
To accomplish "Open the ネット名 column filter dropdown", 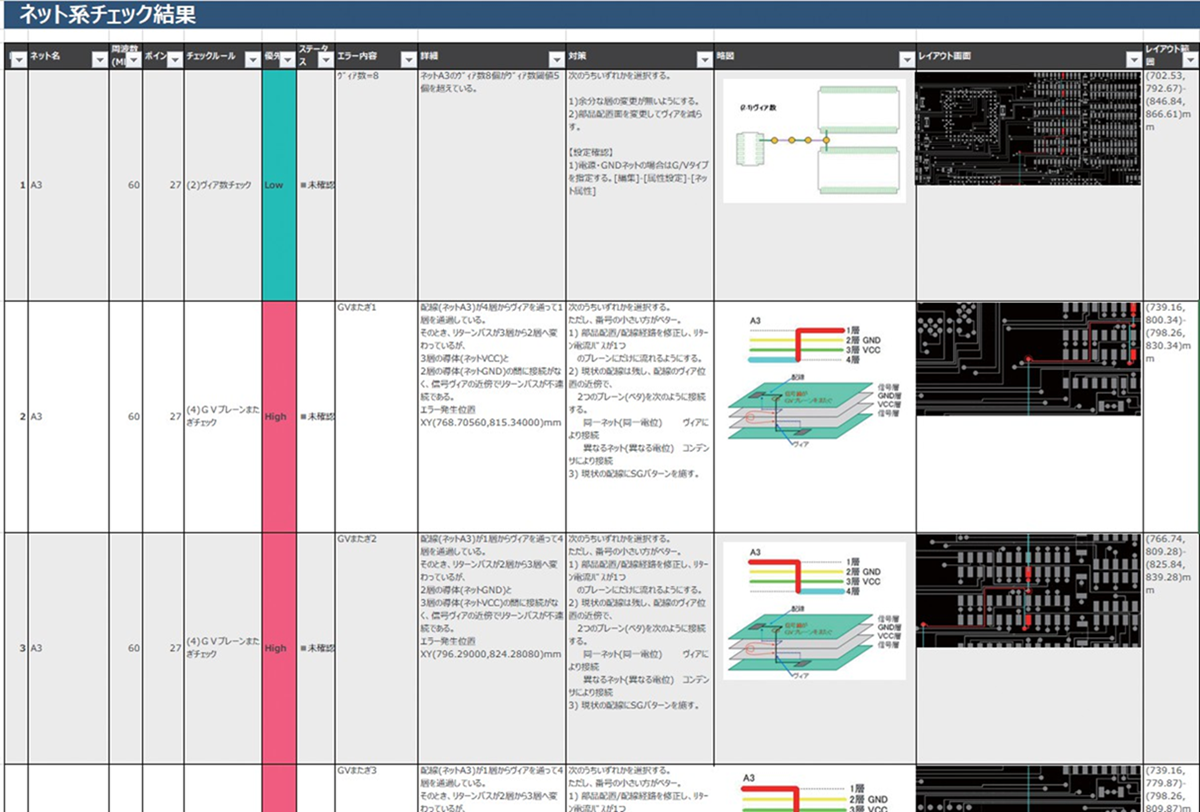I will pos(98,60).
